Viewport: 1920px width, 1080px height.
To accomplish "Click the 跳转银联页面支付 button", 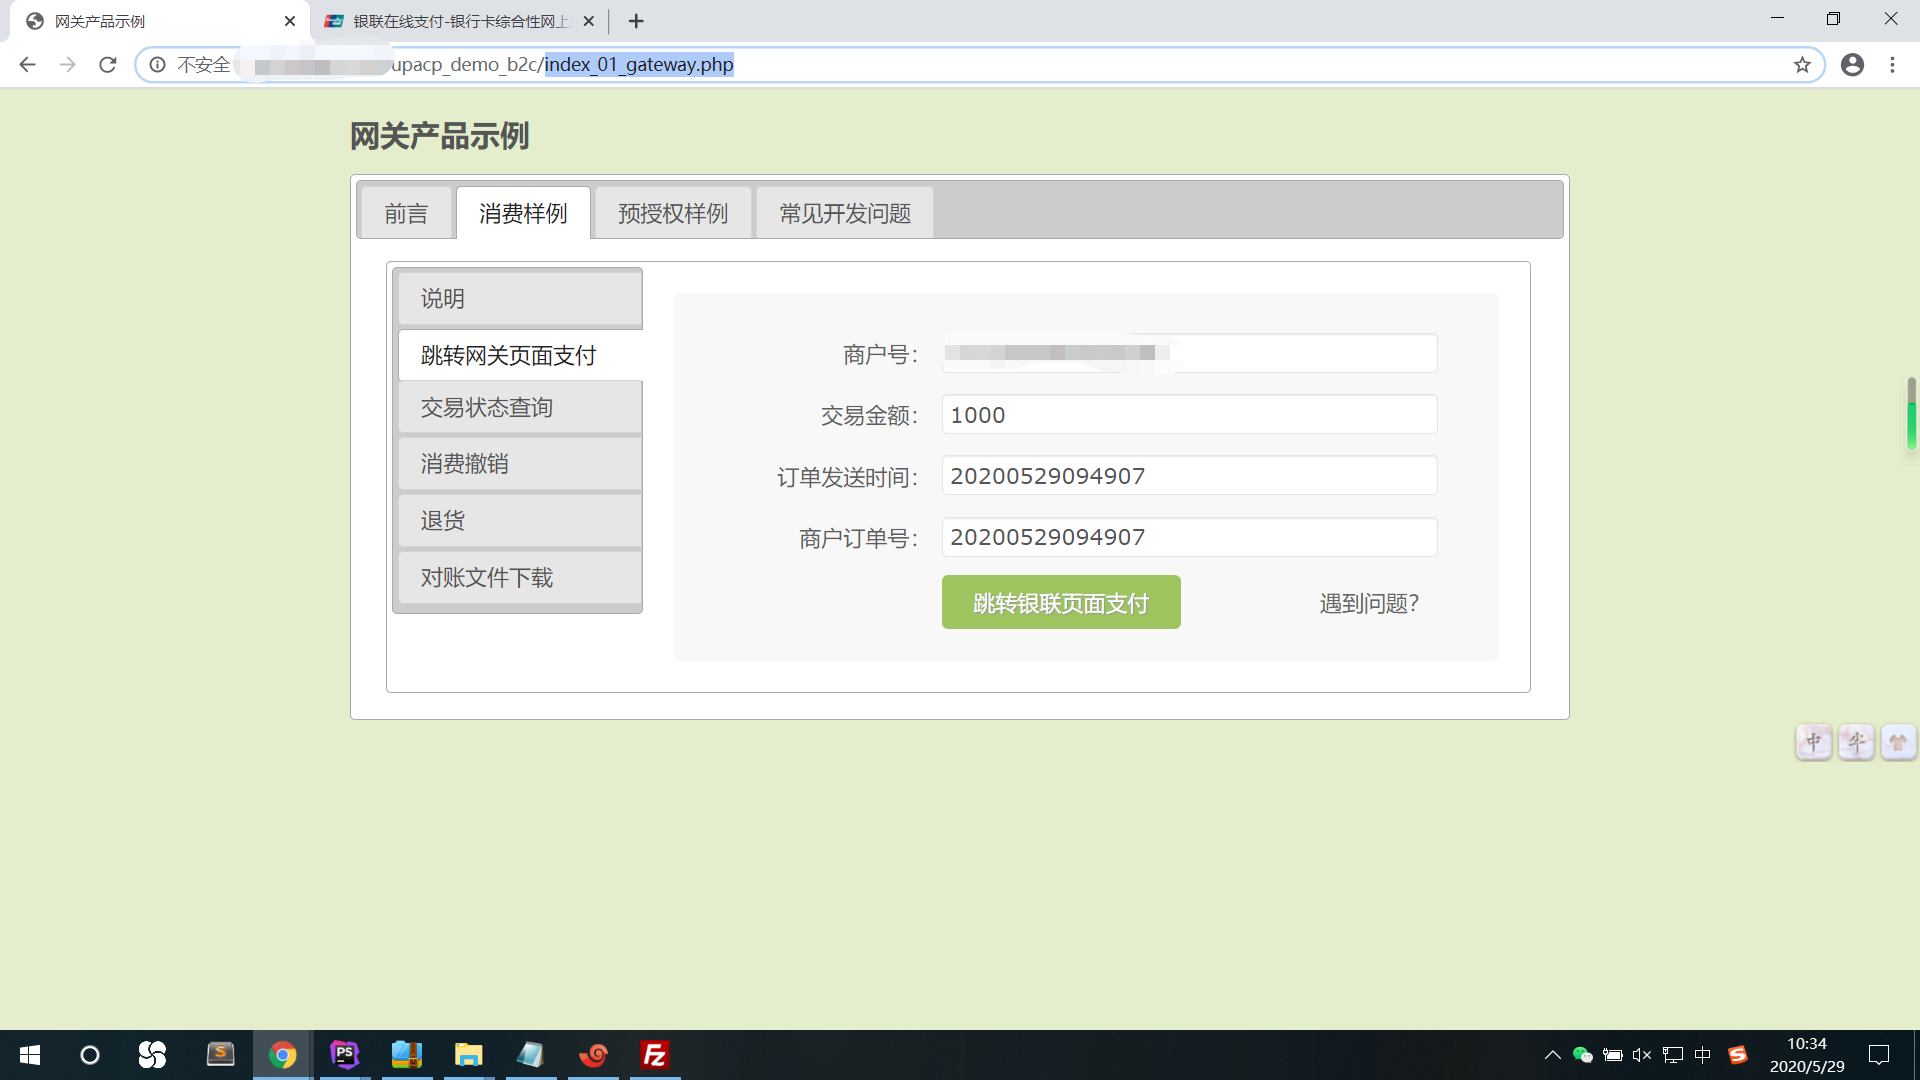I will [1061, 603].
